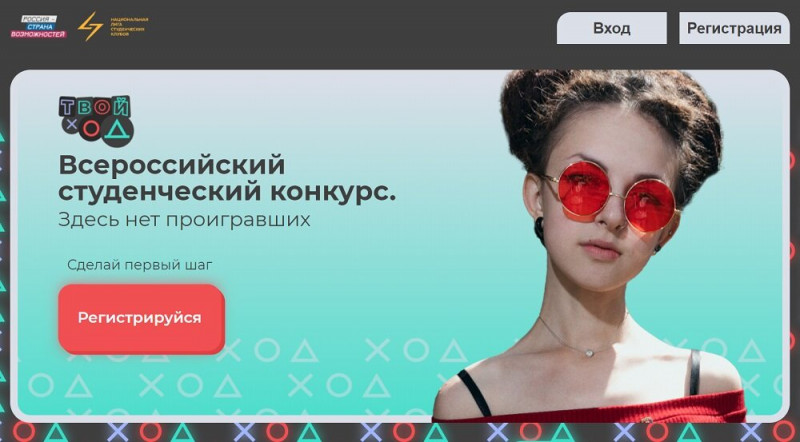Open the Национальная лига студенческих клубов caption

coord(129,27)
